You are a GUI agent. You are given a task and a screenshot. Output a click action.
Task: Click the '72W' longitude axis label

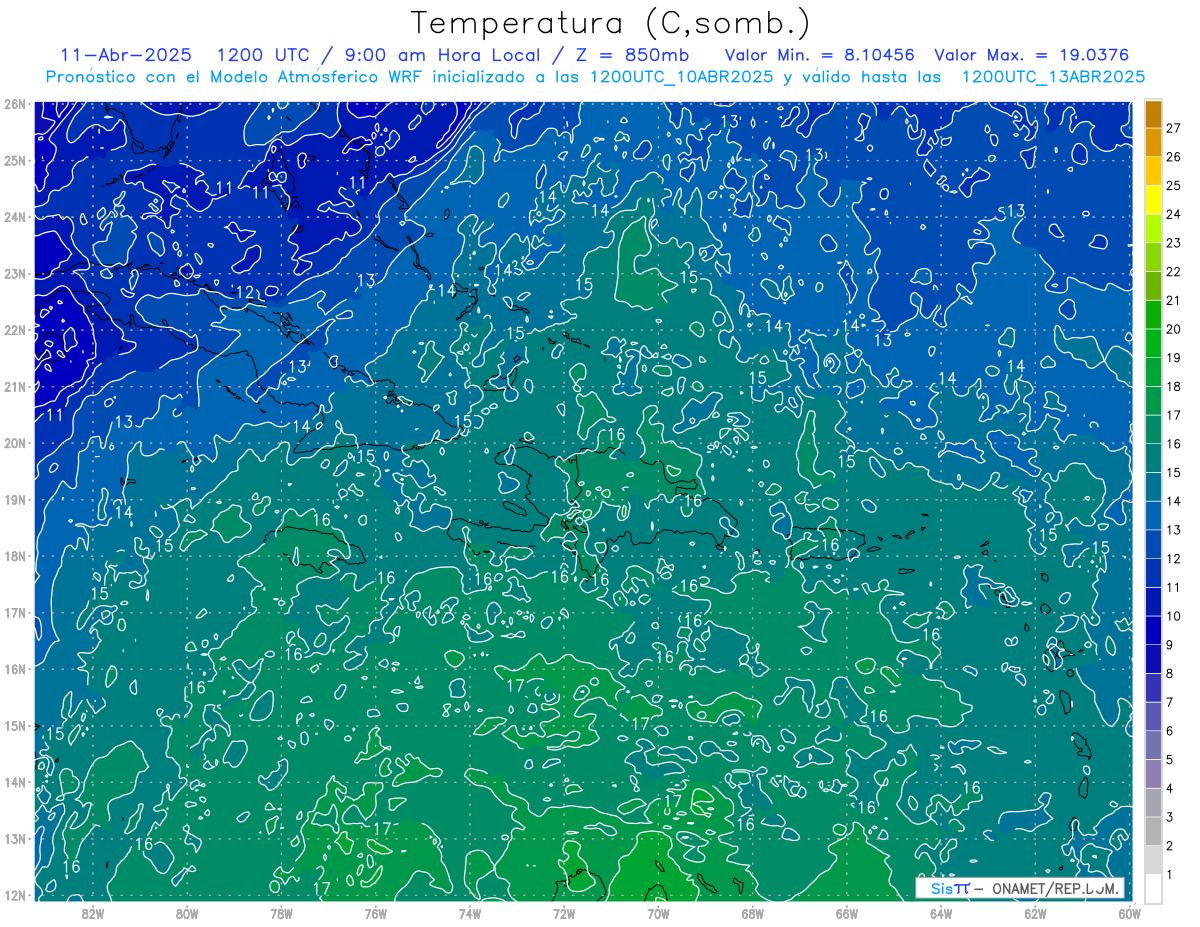click(x=564, y=912)
